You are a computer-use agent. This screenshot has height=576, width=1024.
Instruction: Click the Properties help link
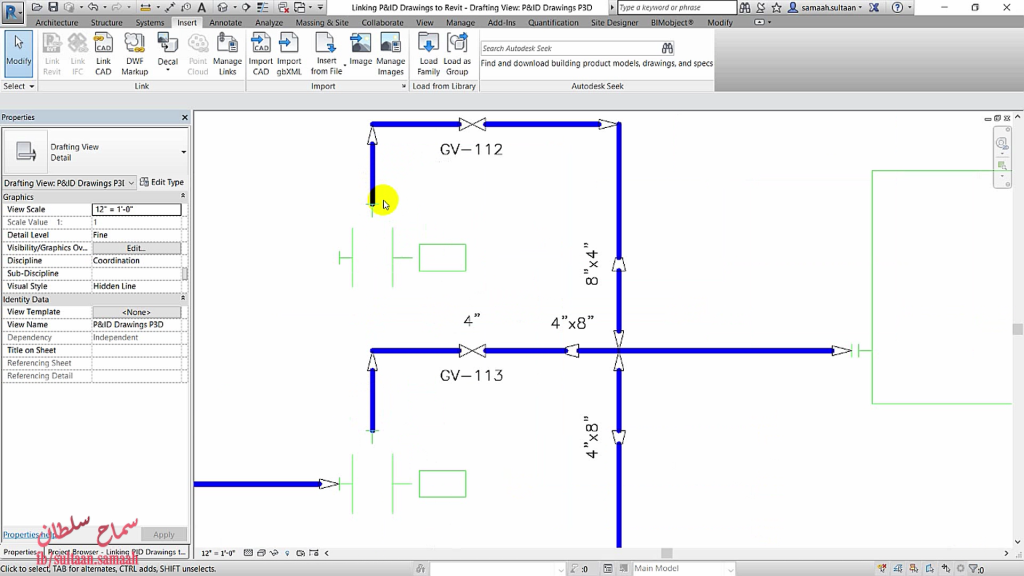(29, 534)
